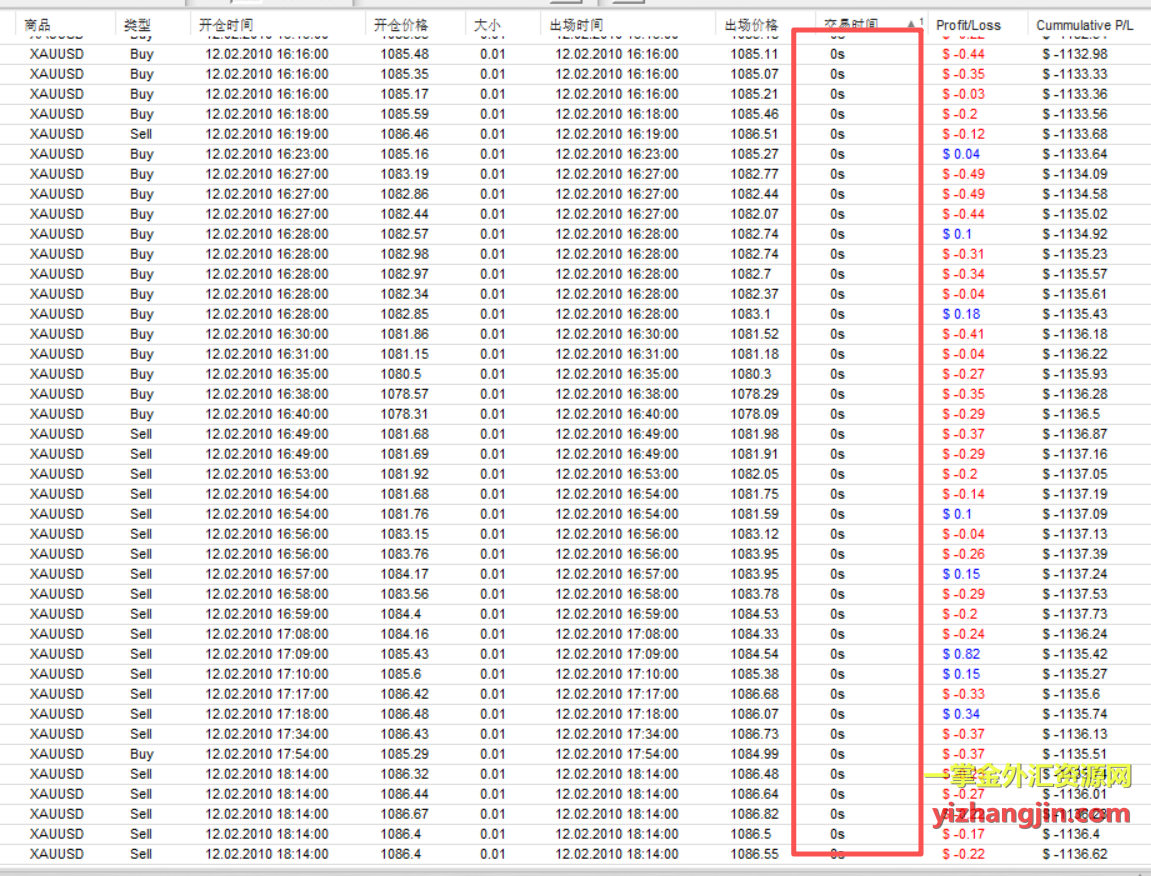
Task: Click the open time 12.02.2010 17:34:00 cell
Action: [x=266, y=734]
